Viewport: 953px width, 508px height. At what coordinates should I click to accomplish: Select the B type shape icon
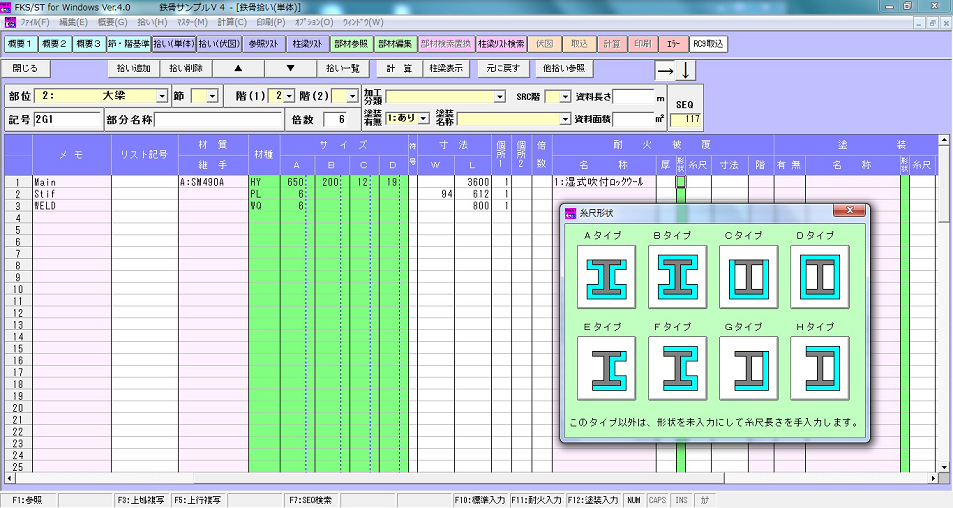tap(677, 277)
